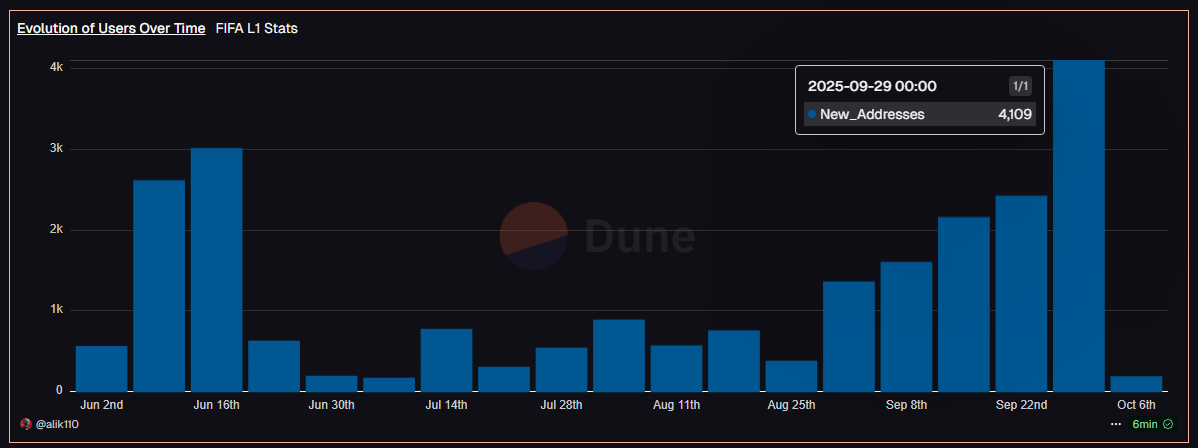Select the Aug 11th bar

tap(676, 368)
